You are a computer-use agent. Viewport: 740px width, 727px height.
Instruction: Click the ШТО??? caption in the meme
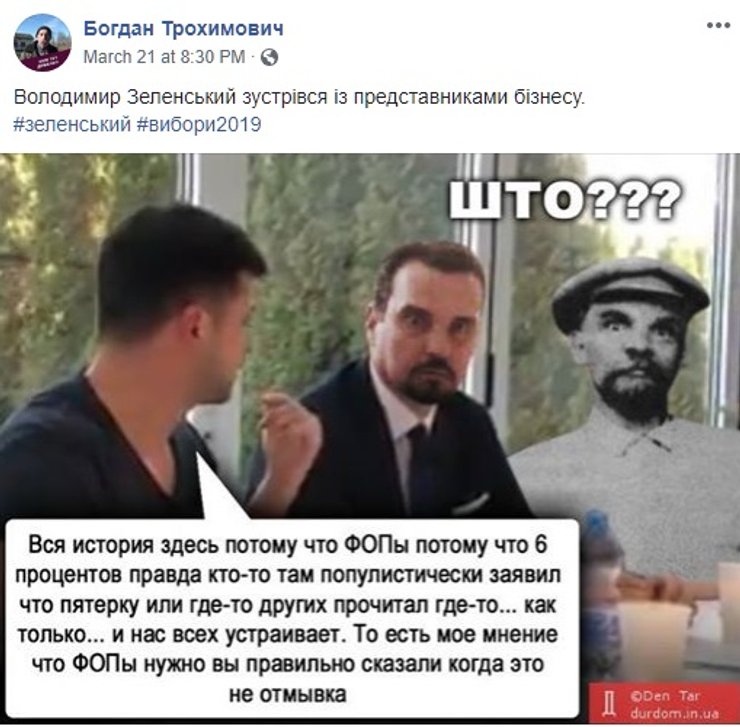click(565, 201)
